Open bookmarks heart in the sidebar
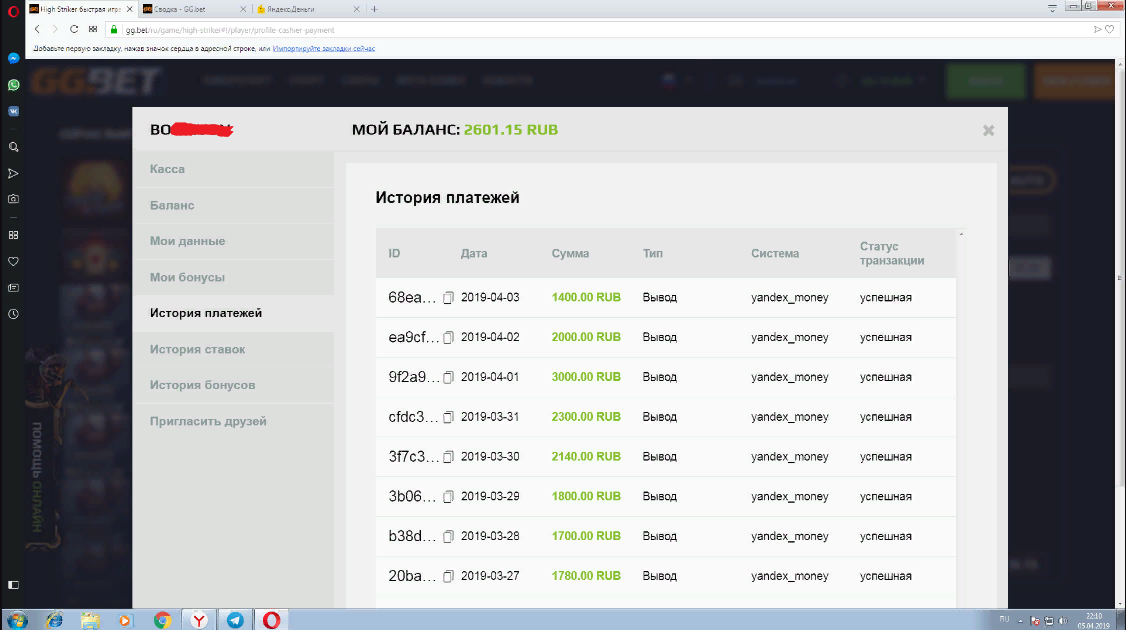Image resolution: width=1126 pixels, height=630 pixels. (13, 261)
